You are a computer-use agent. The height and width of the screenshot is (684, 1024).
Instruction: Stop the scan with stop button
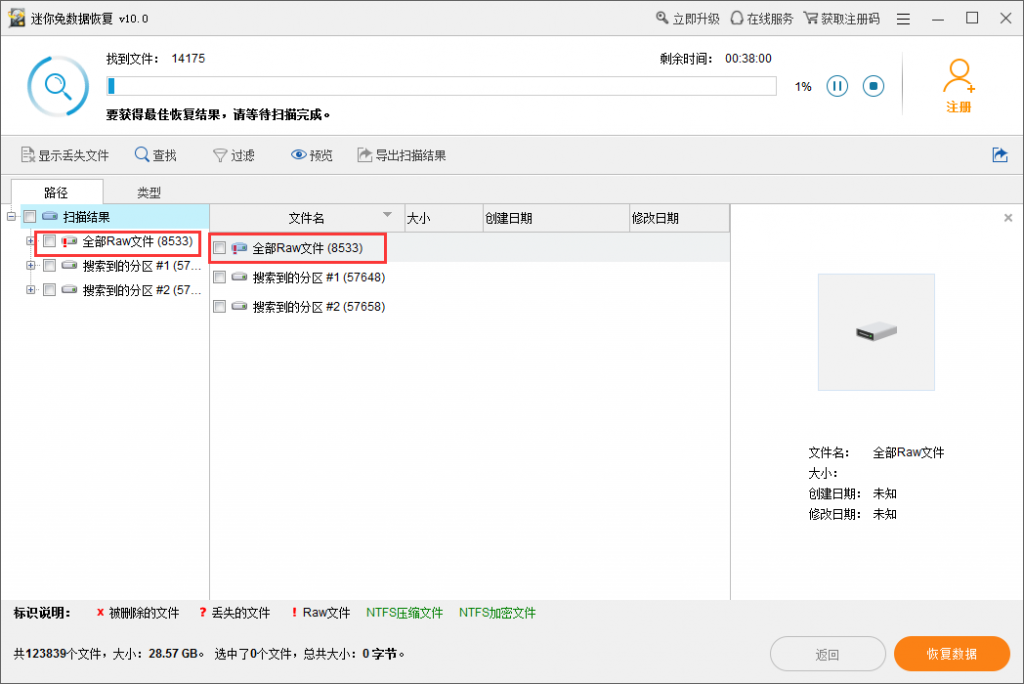tap(873, 86)
